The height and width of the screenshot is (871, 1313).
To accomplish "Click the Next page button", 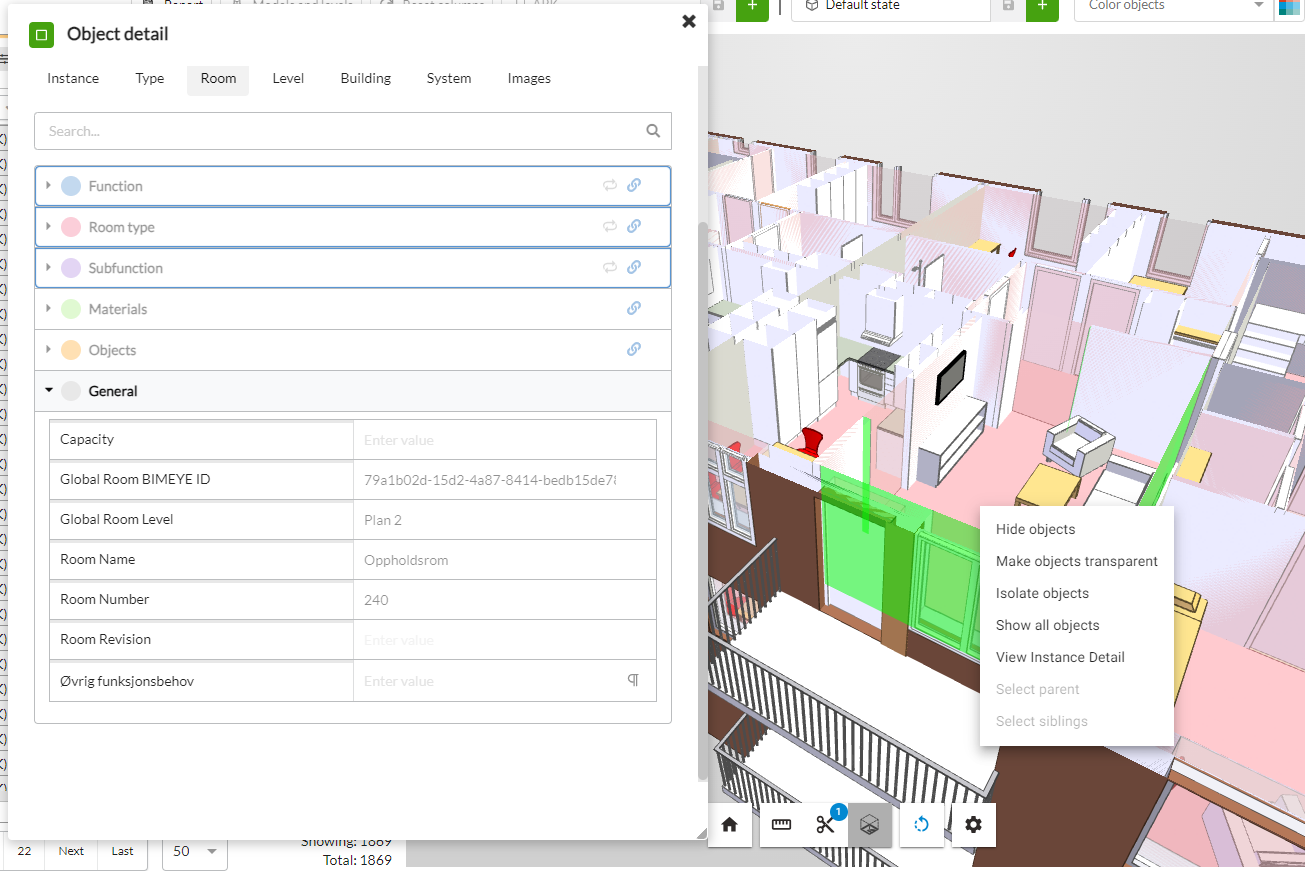I will (71, 851).
